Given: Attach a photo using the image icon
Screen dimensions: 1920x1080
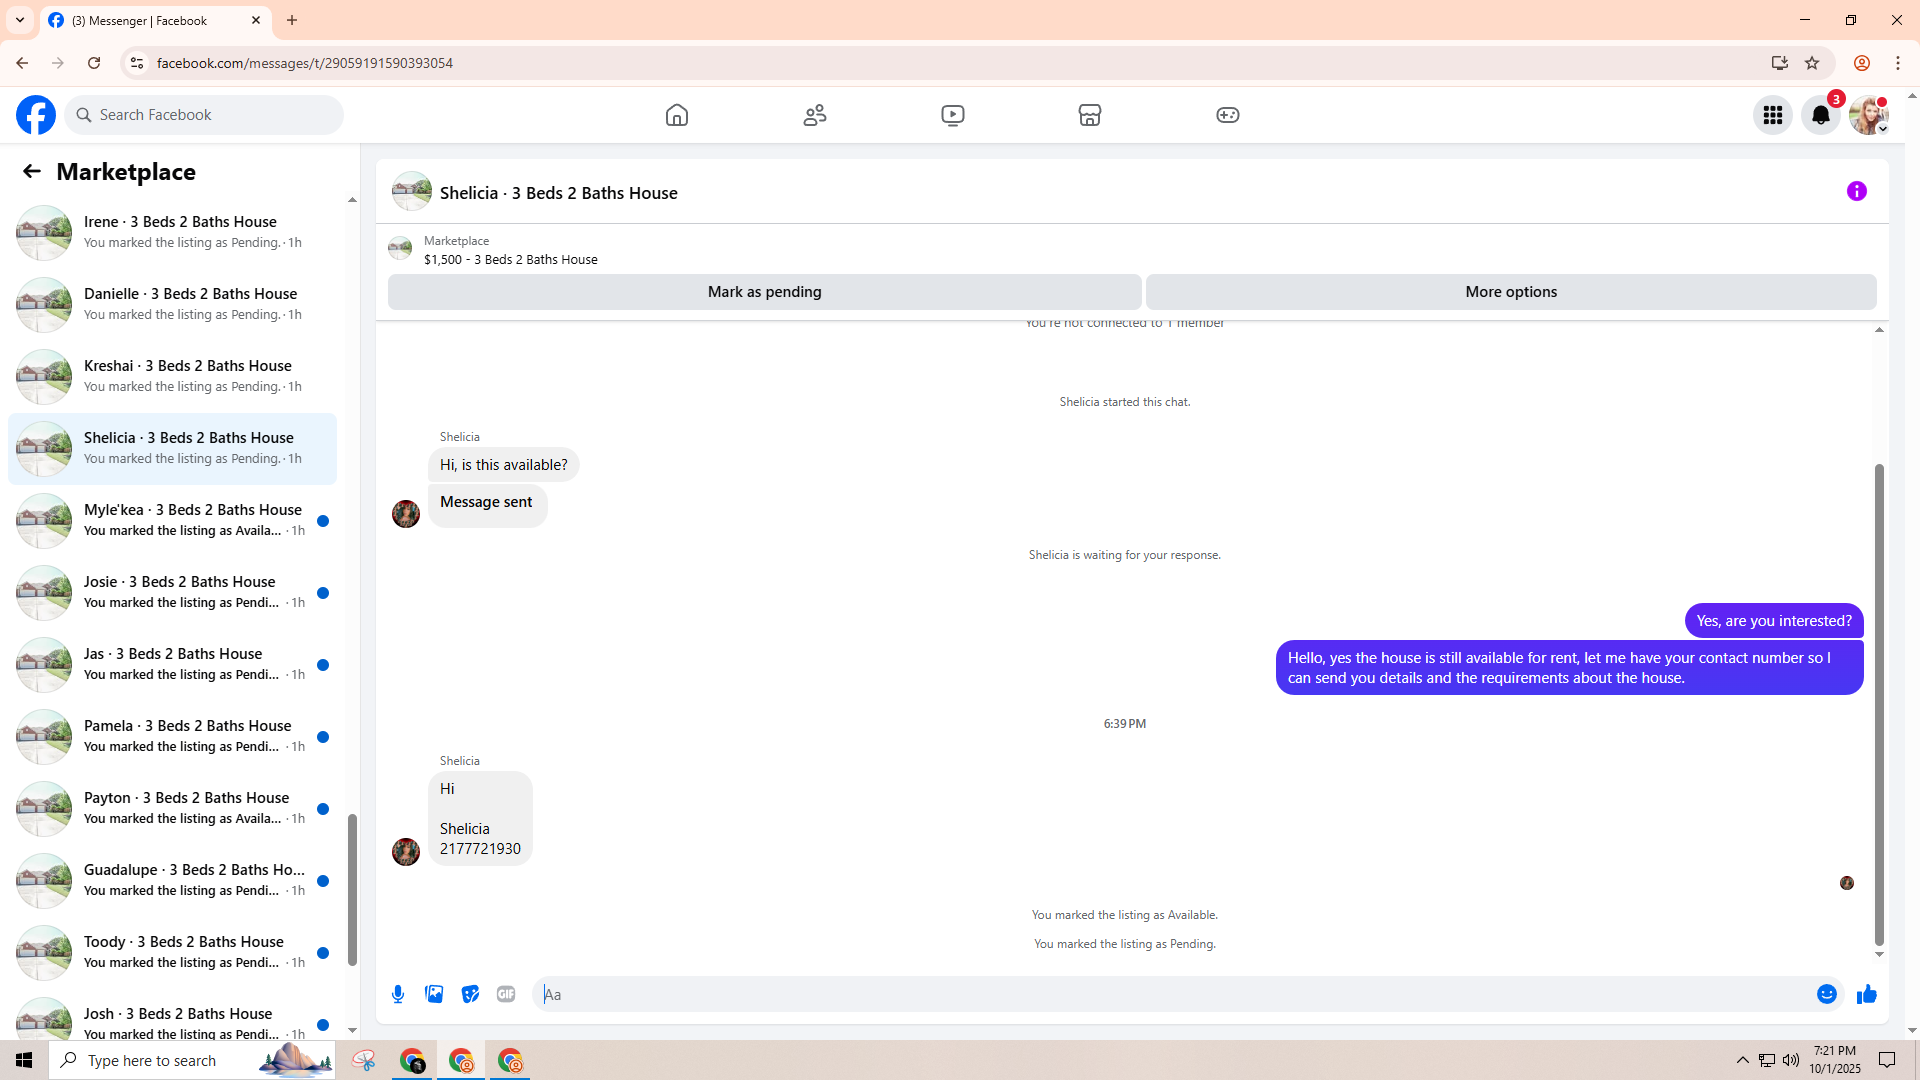Looking at the screenshot, I should click(434, 994).
